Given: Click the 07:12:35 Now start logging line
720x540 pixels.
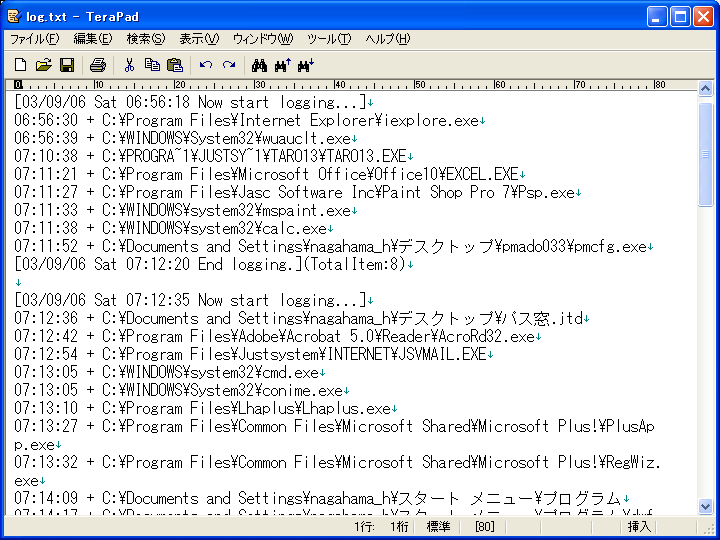Looking at the screenshot, I should pos(193,301).
